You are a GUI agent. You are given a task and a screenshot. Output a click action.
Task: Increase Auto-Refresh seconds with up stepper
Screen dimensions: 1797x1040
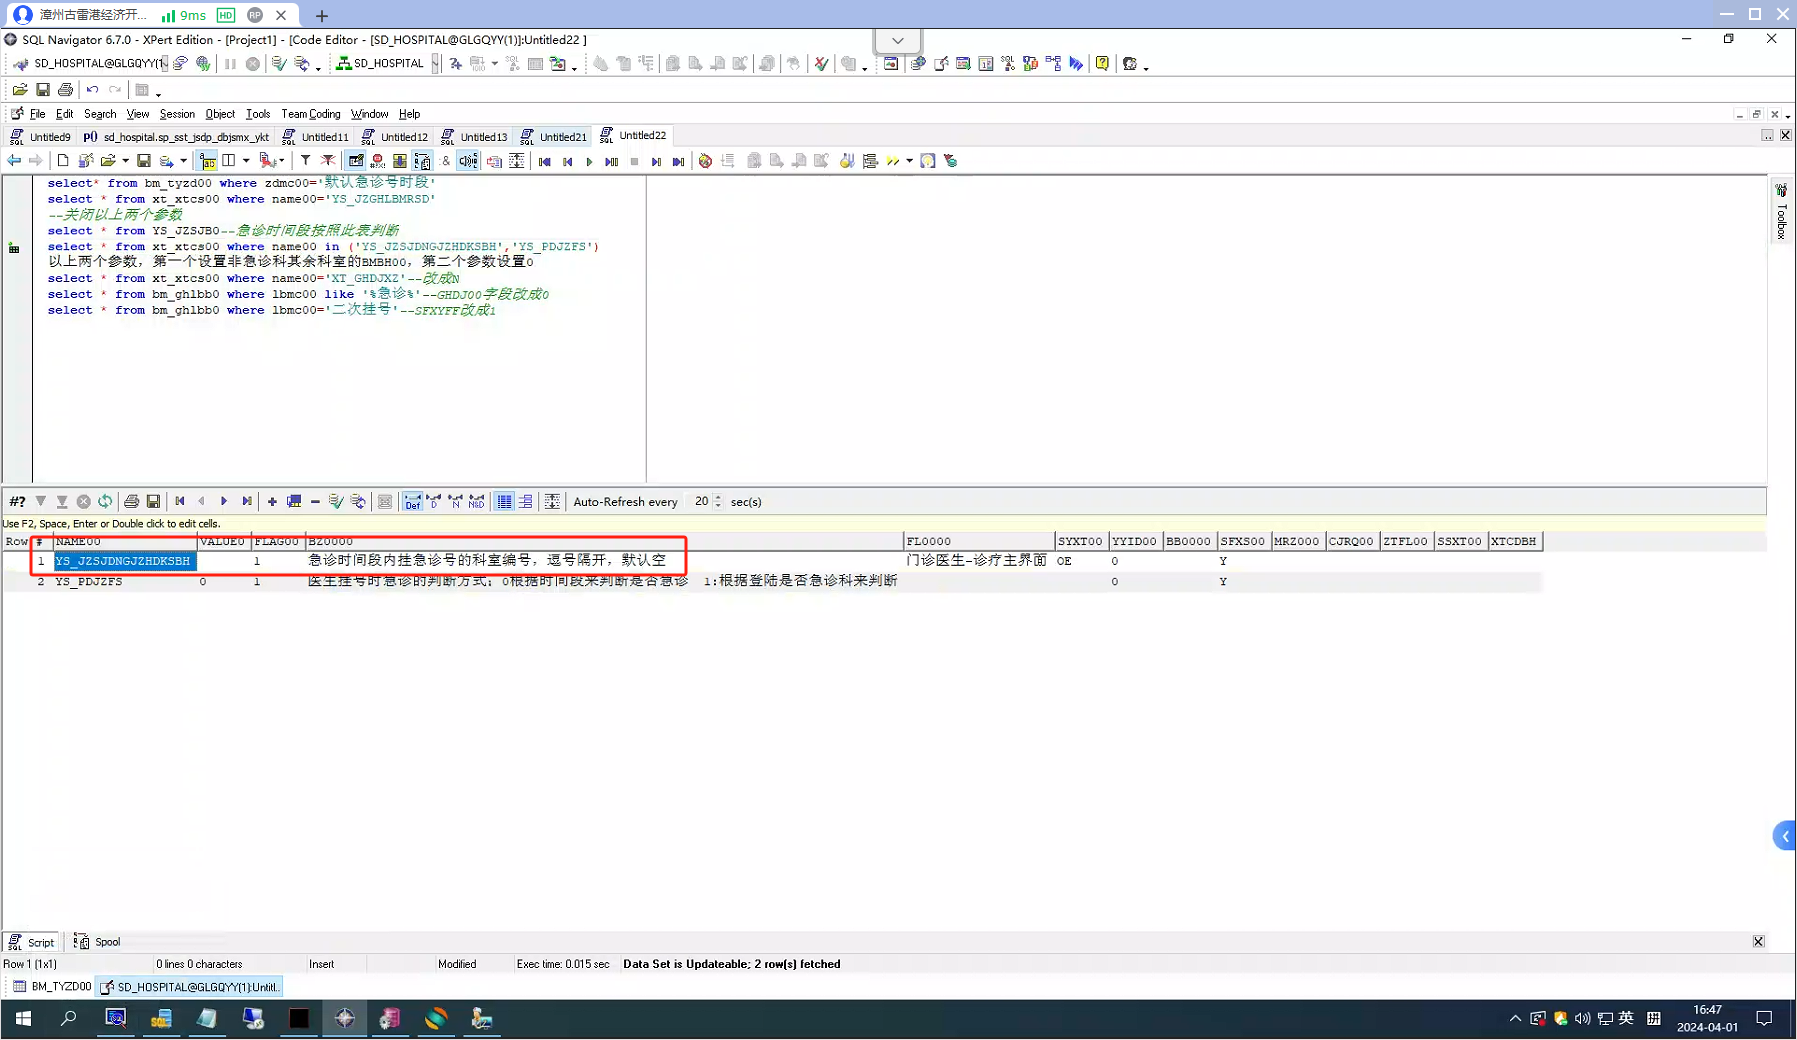point(718,497)
